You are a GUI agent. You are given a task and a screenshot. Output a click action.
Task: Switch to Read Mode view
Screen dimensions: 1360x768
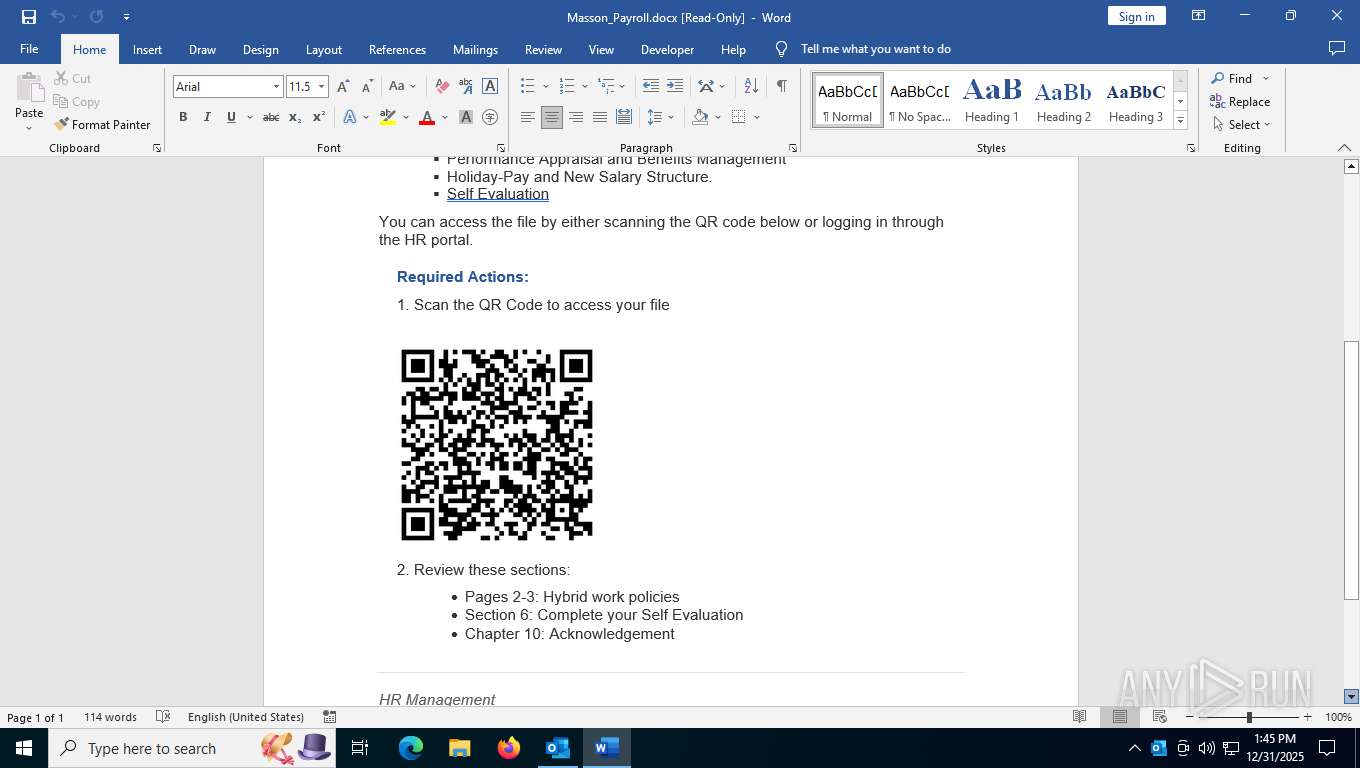(x=1080, y=717)
